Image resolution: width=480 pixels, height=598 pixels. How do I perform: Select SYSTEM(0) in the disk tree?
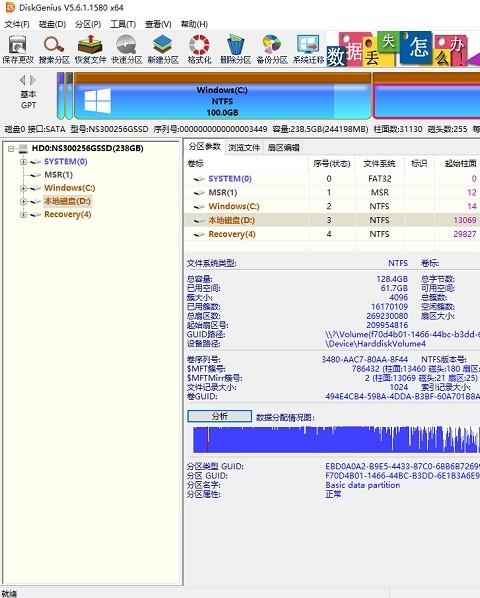[66, 162]
